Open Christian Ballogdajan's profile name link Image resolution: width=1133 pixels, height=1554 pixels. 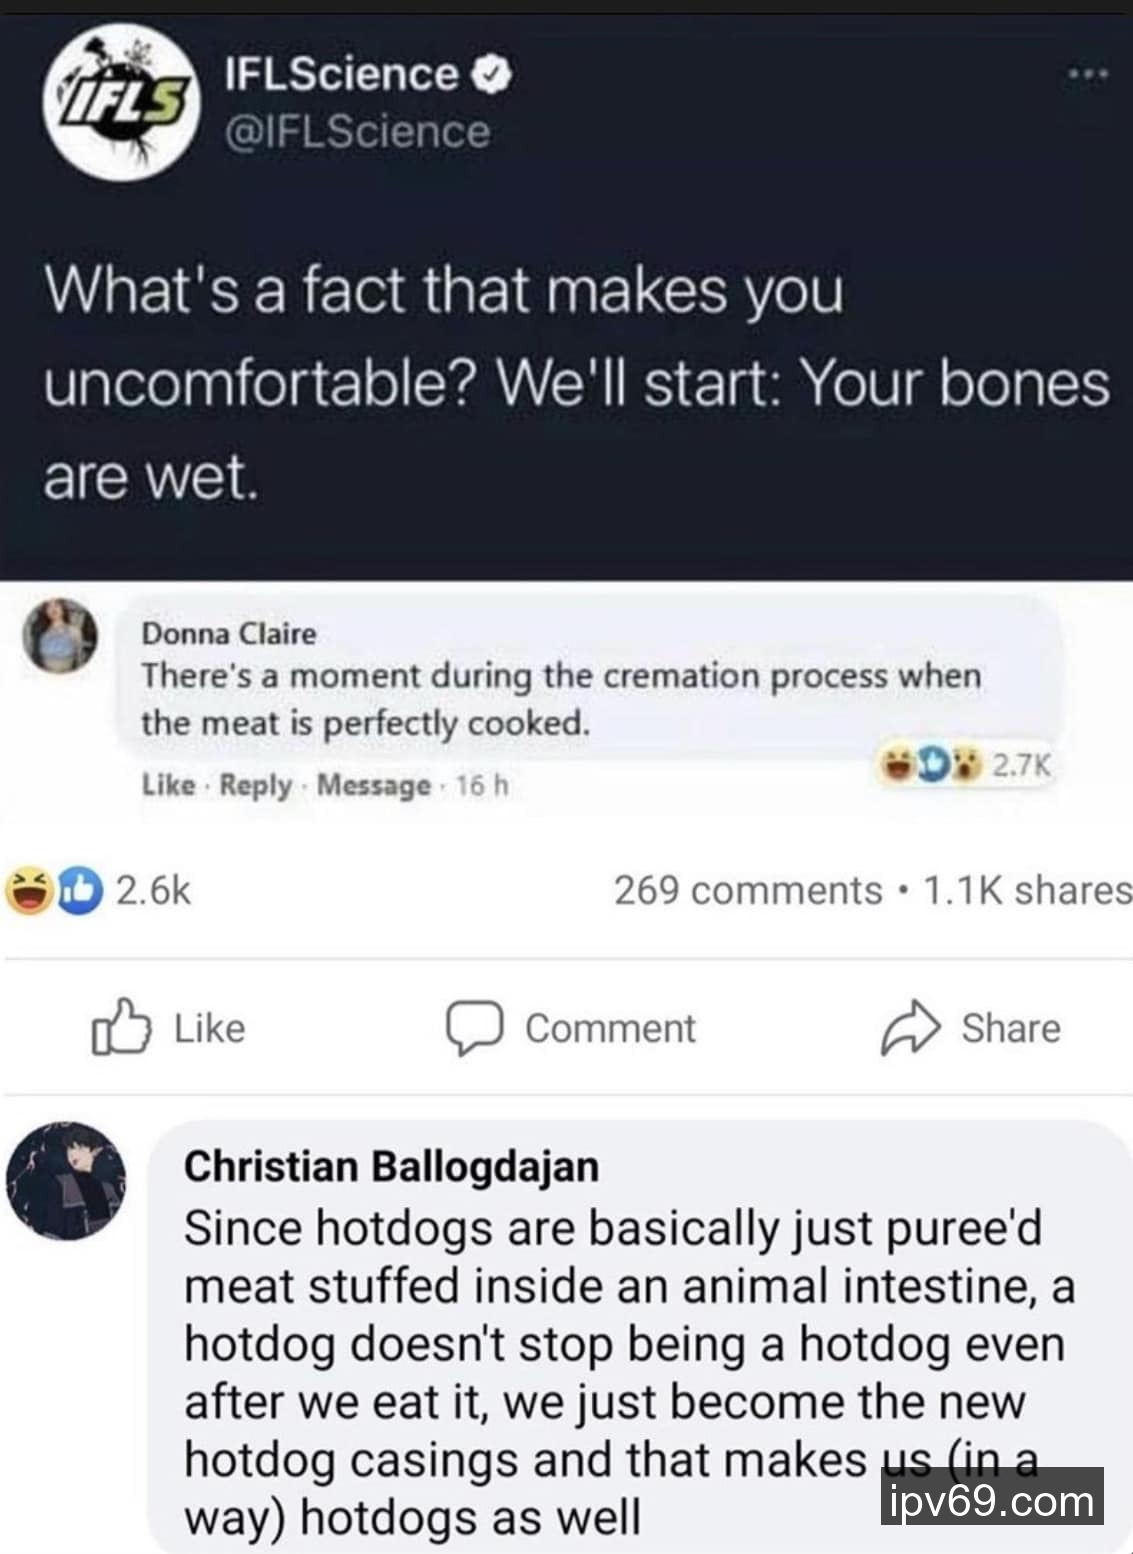391,1166
